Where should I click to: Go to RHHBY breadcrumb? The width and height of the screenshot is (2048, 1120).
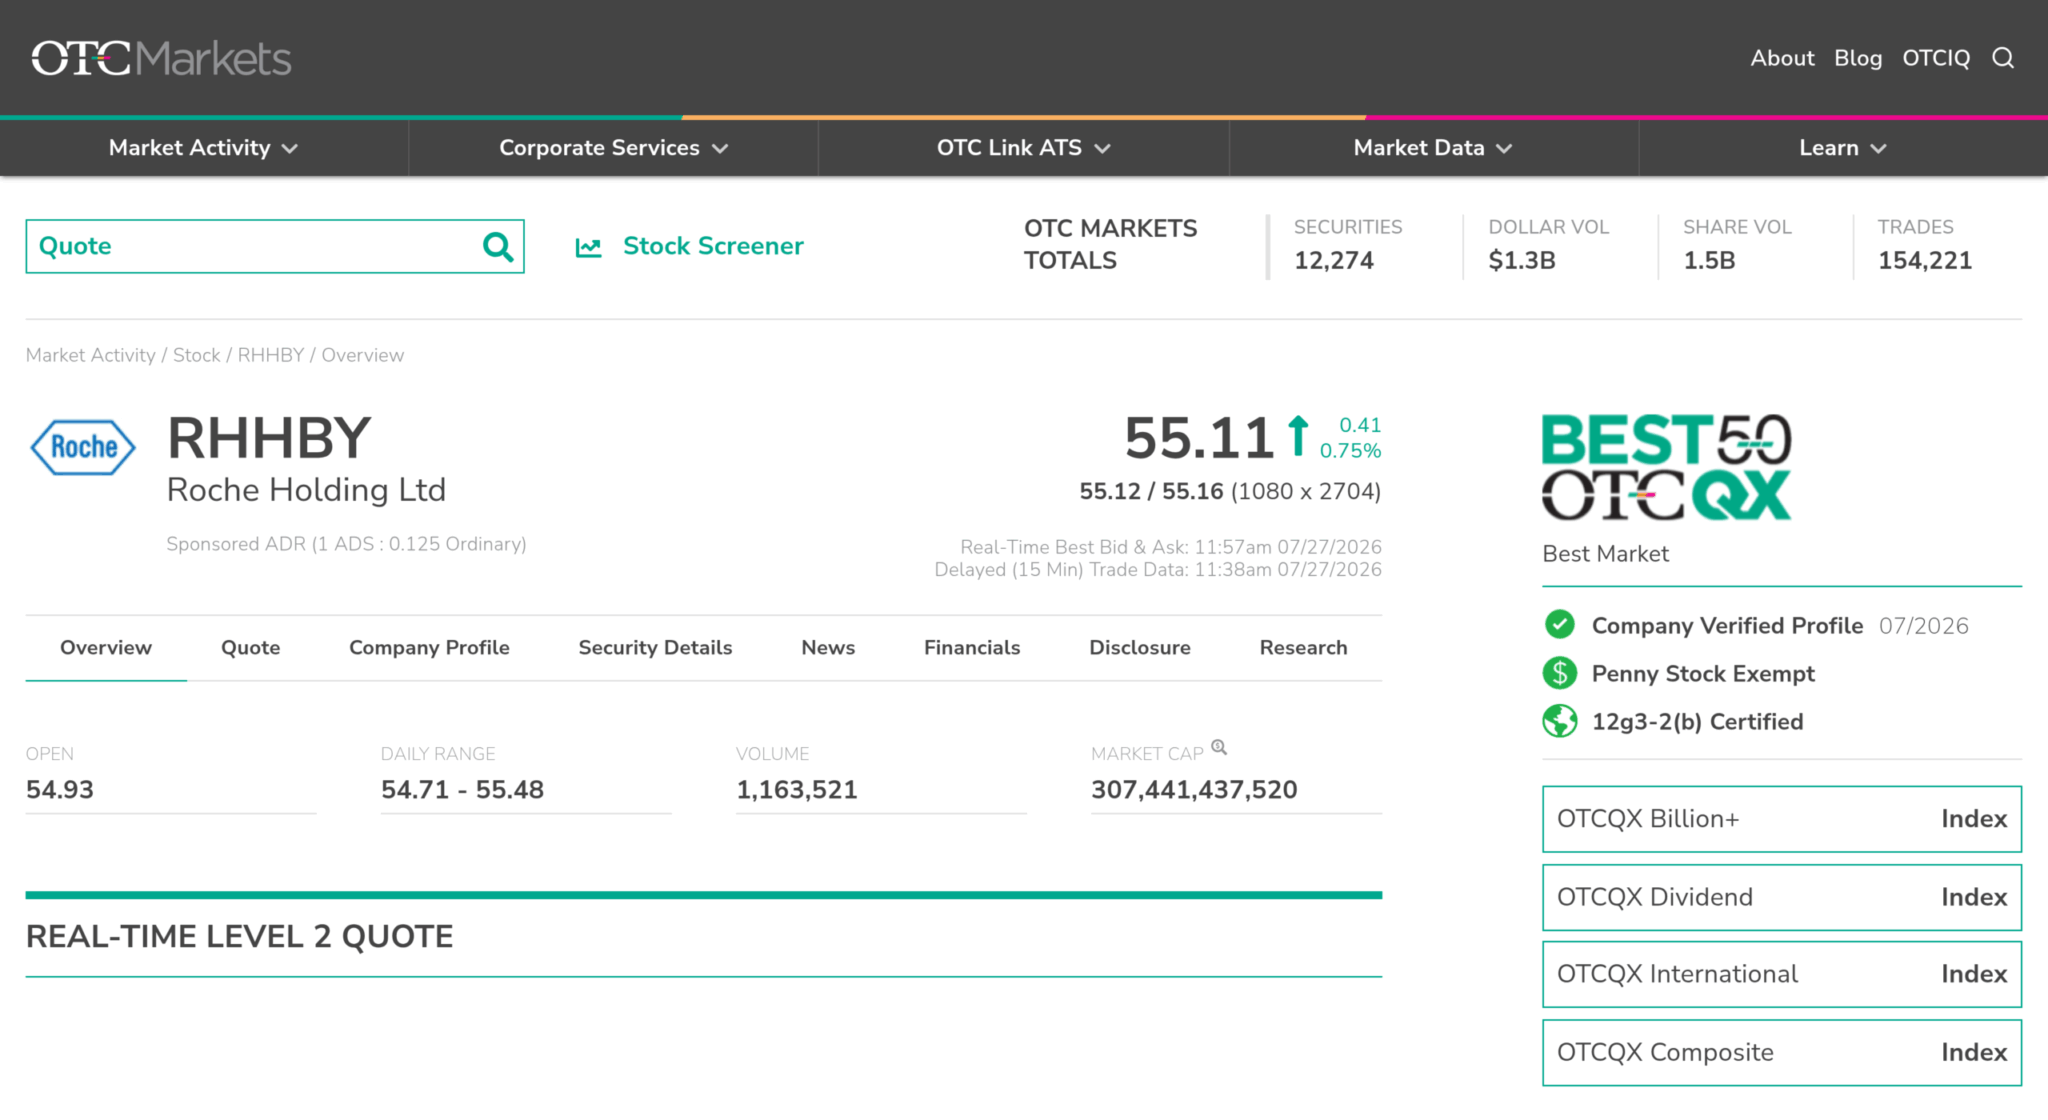tap(271, 355)
